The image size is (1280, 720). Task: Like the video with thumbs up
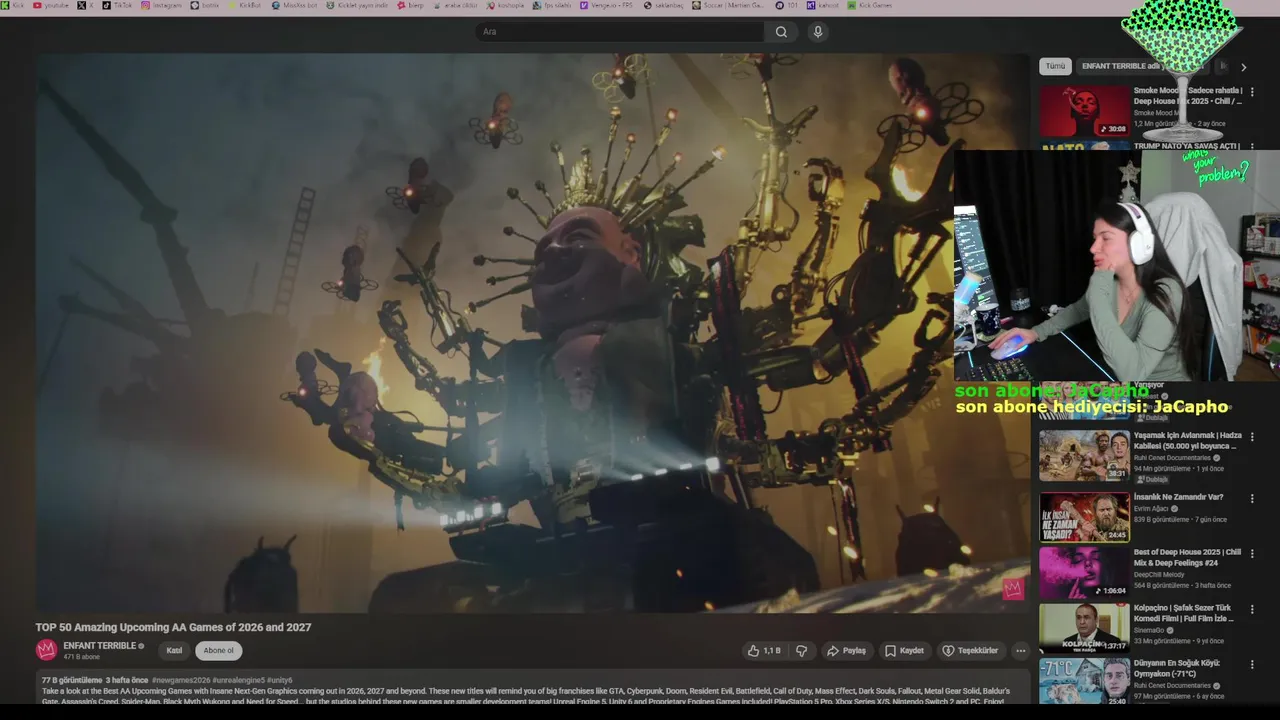click(x=764, y=651)
